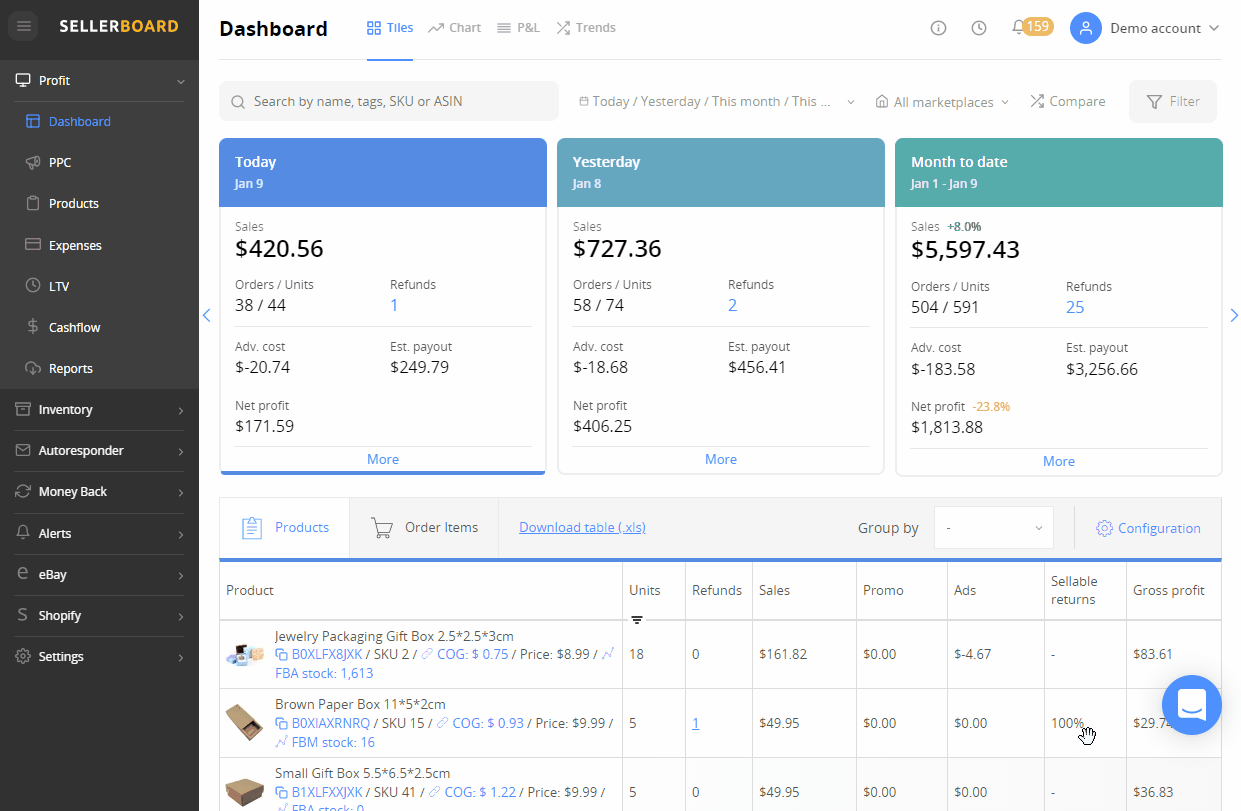Viewport: 1241px width, 811px height.
Task: Copy ASIN B0XIAXRNRQ icon
Action: point(282,723)
